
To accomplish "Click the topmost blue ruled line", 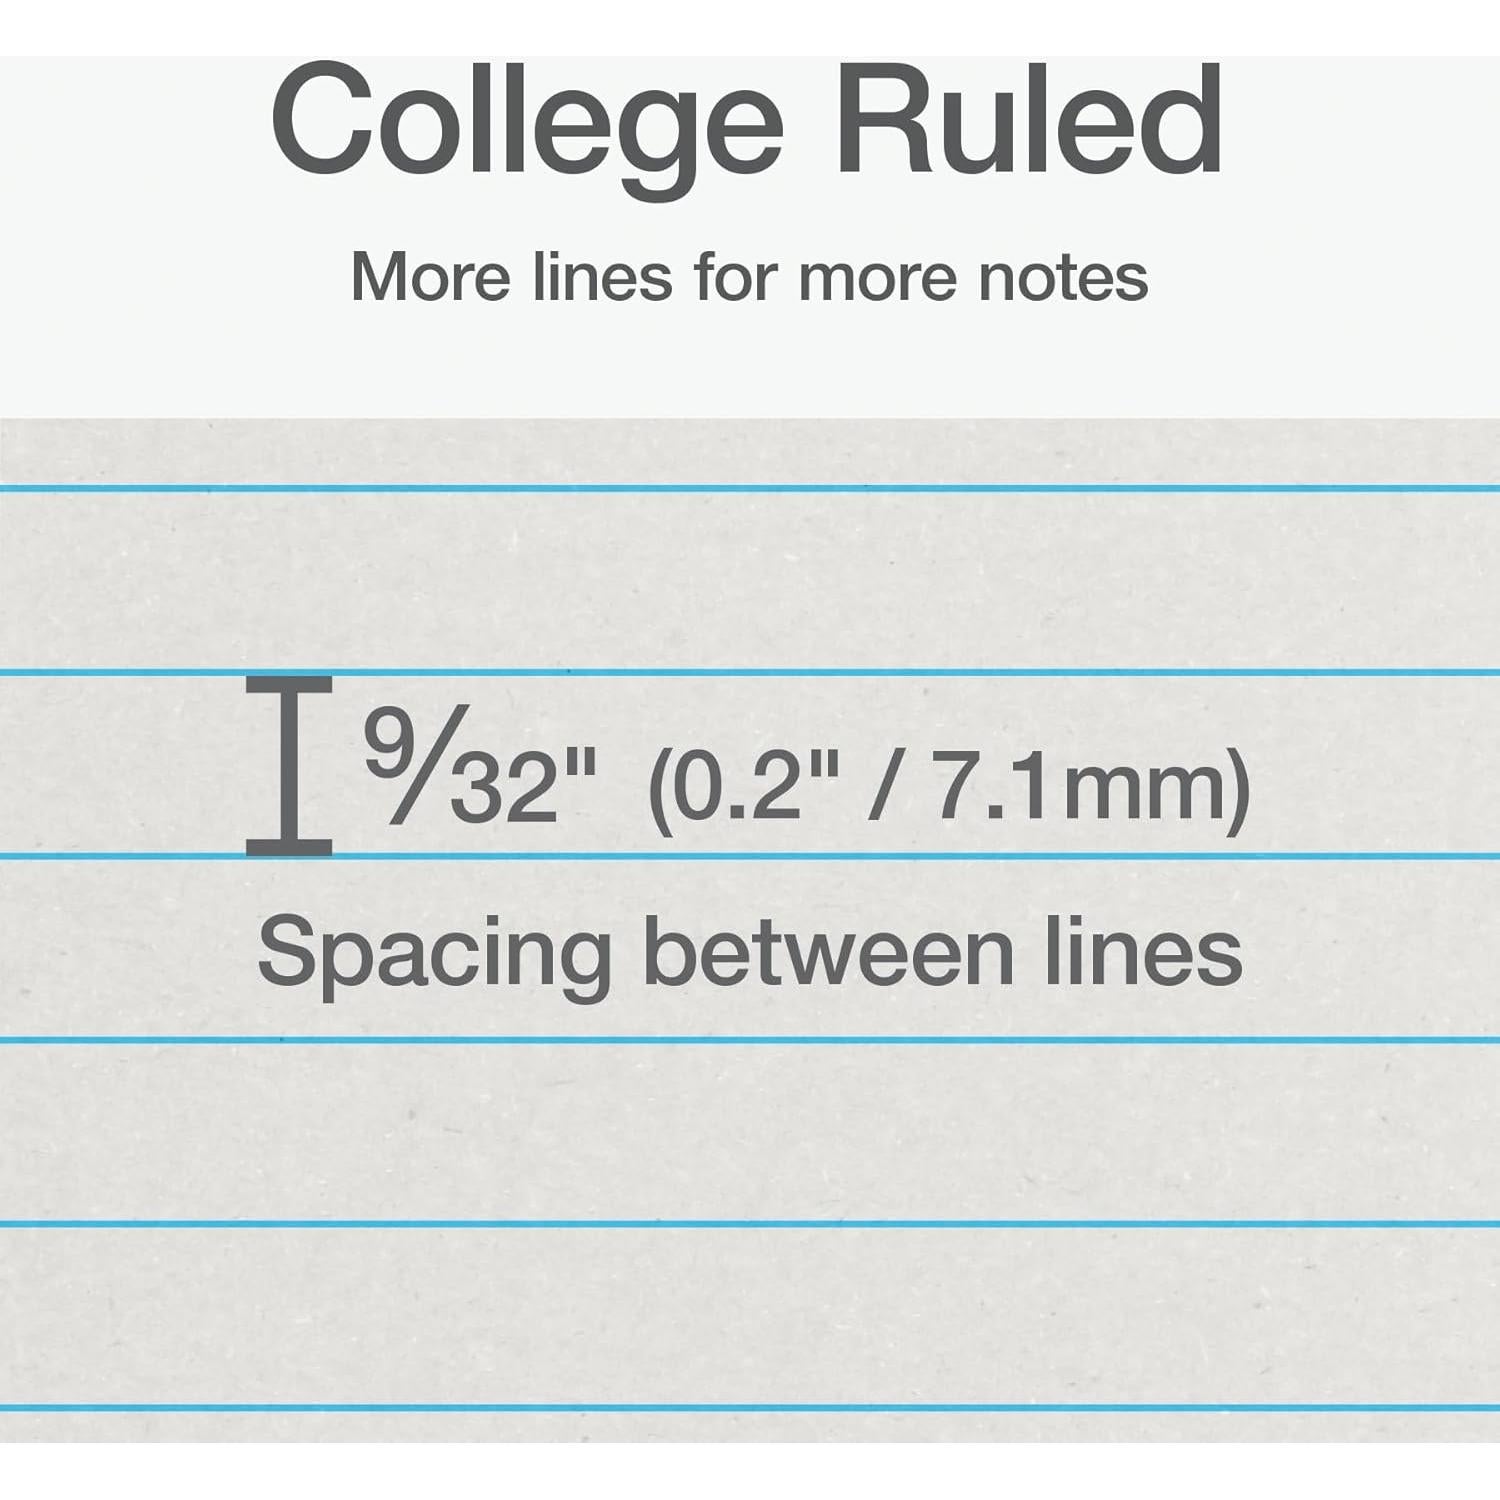I will tap(750, 488).
